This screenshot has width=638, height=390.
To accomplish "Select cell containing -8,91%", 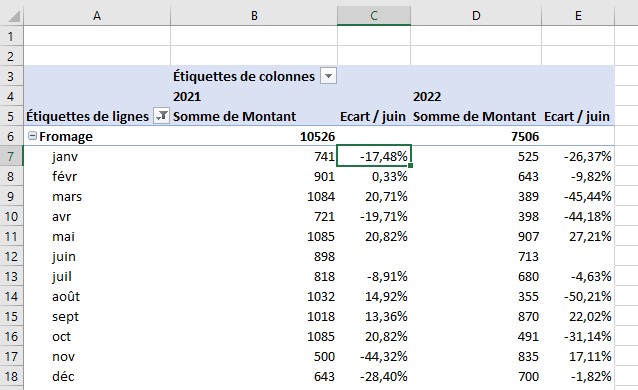I will pos(374,276).
